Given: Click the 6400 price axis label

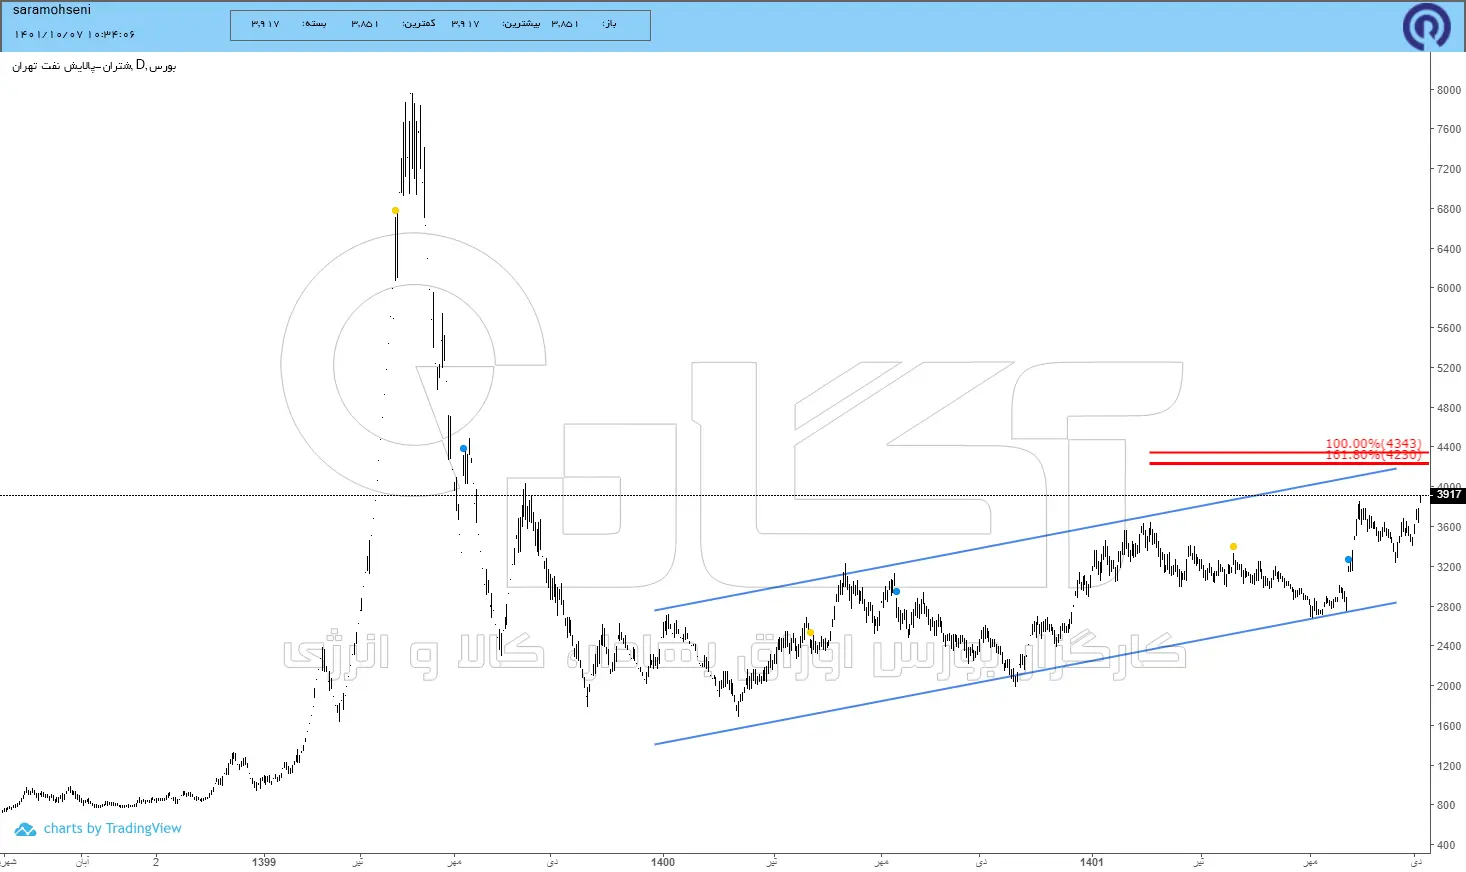Looking at the screenshot, I should click(1448, 250).
